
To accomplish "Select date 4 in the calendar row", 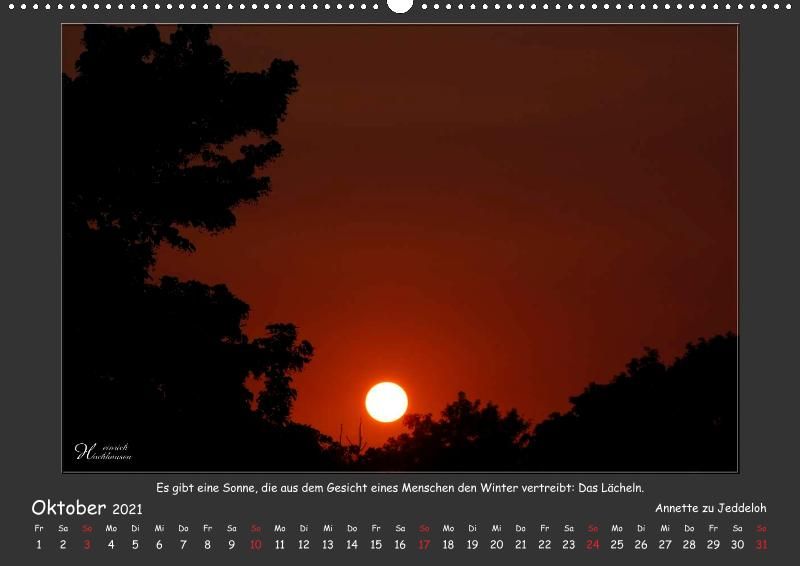I will 111,545.
